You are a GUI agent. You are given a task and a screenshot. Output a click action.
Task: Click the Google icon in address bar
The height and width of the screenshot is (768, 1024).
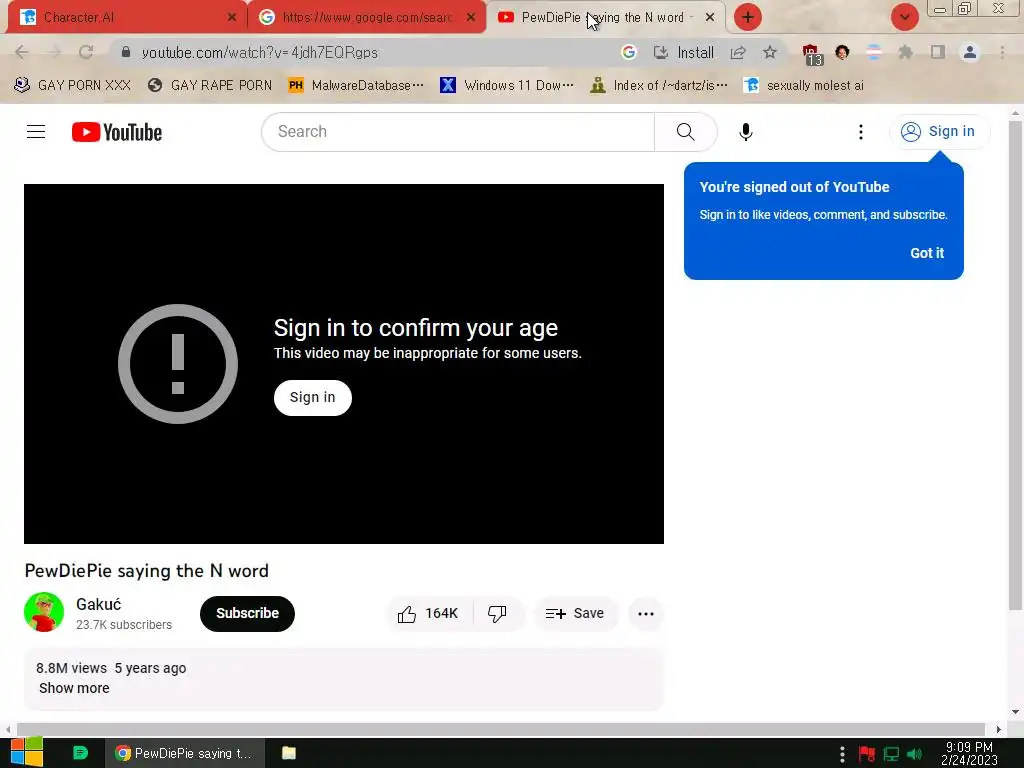pos(629,52)
